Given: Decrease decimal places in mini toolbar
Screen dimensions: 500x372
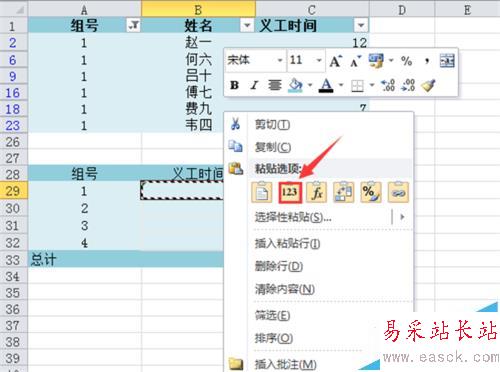Looking at the screenshot, I should point(408,85).
